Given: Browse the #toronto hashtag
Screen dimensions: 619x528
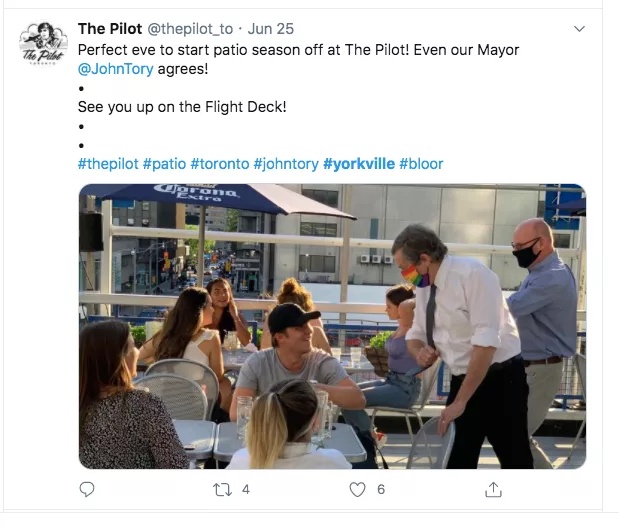Looking at the screenshot, I should coord(220,163).
